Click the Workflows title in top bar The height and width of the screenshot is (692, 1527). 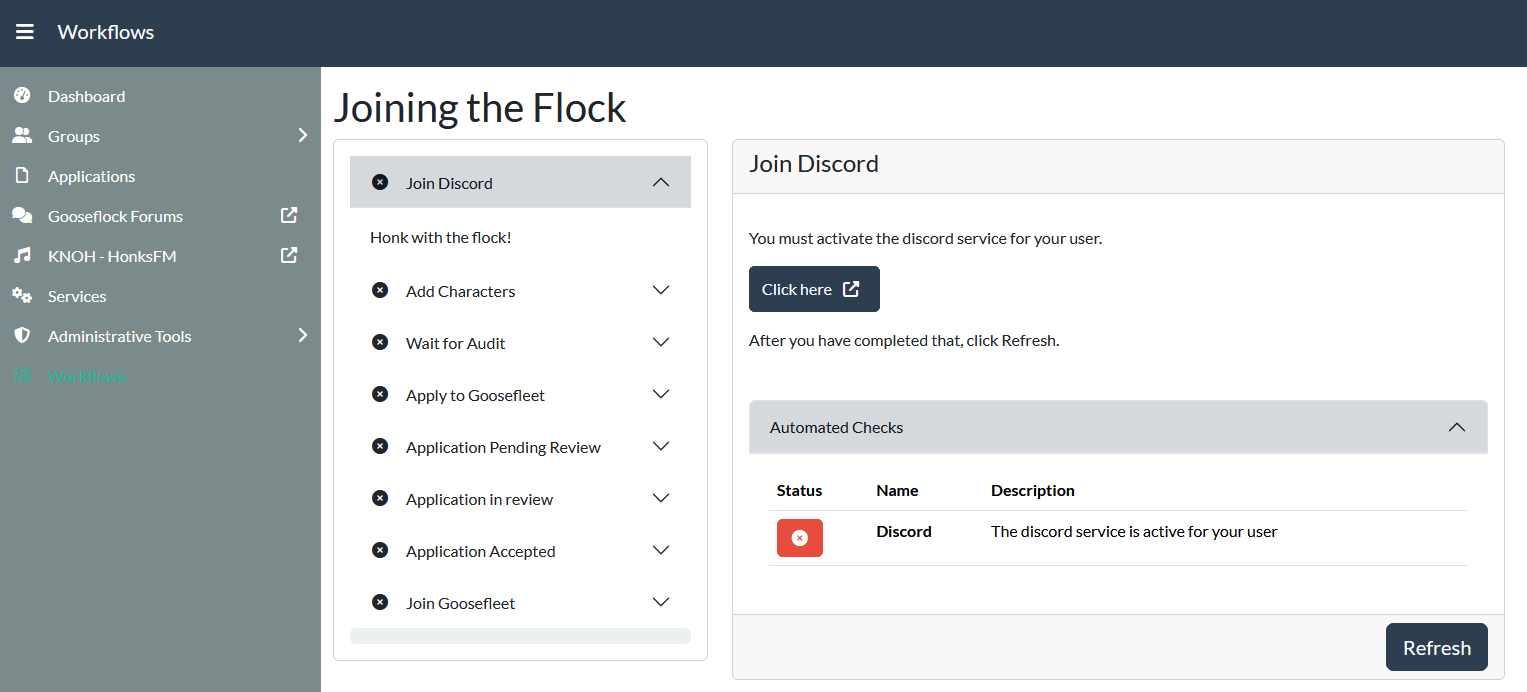(x=106, y=32)
